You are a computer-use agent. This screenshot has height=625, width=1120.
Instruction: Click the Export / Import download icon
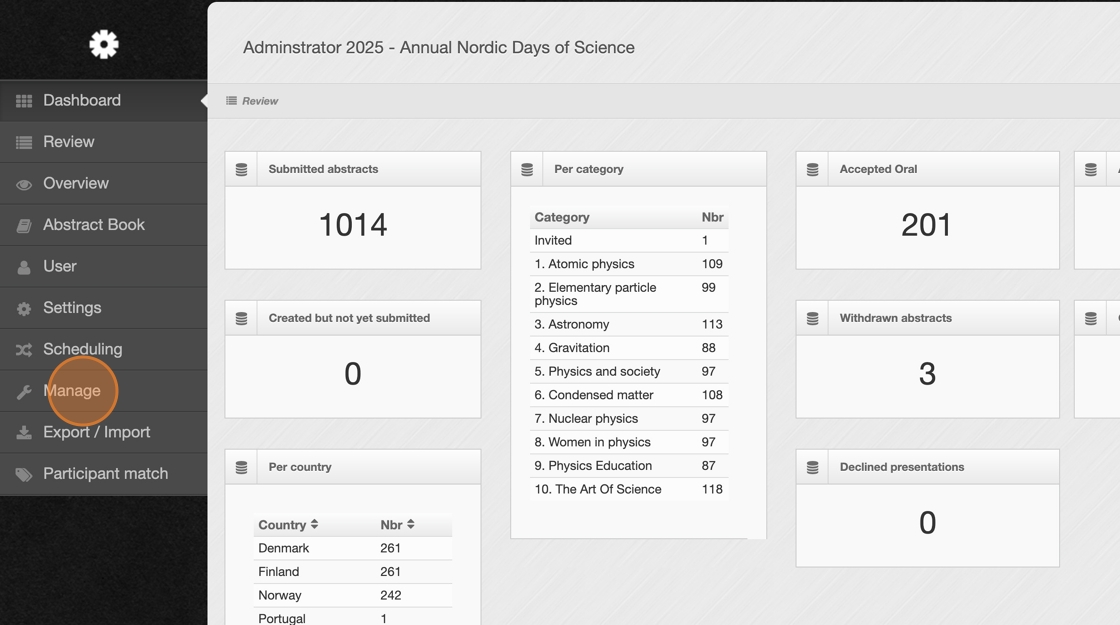coord(24,433)
